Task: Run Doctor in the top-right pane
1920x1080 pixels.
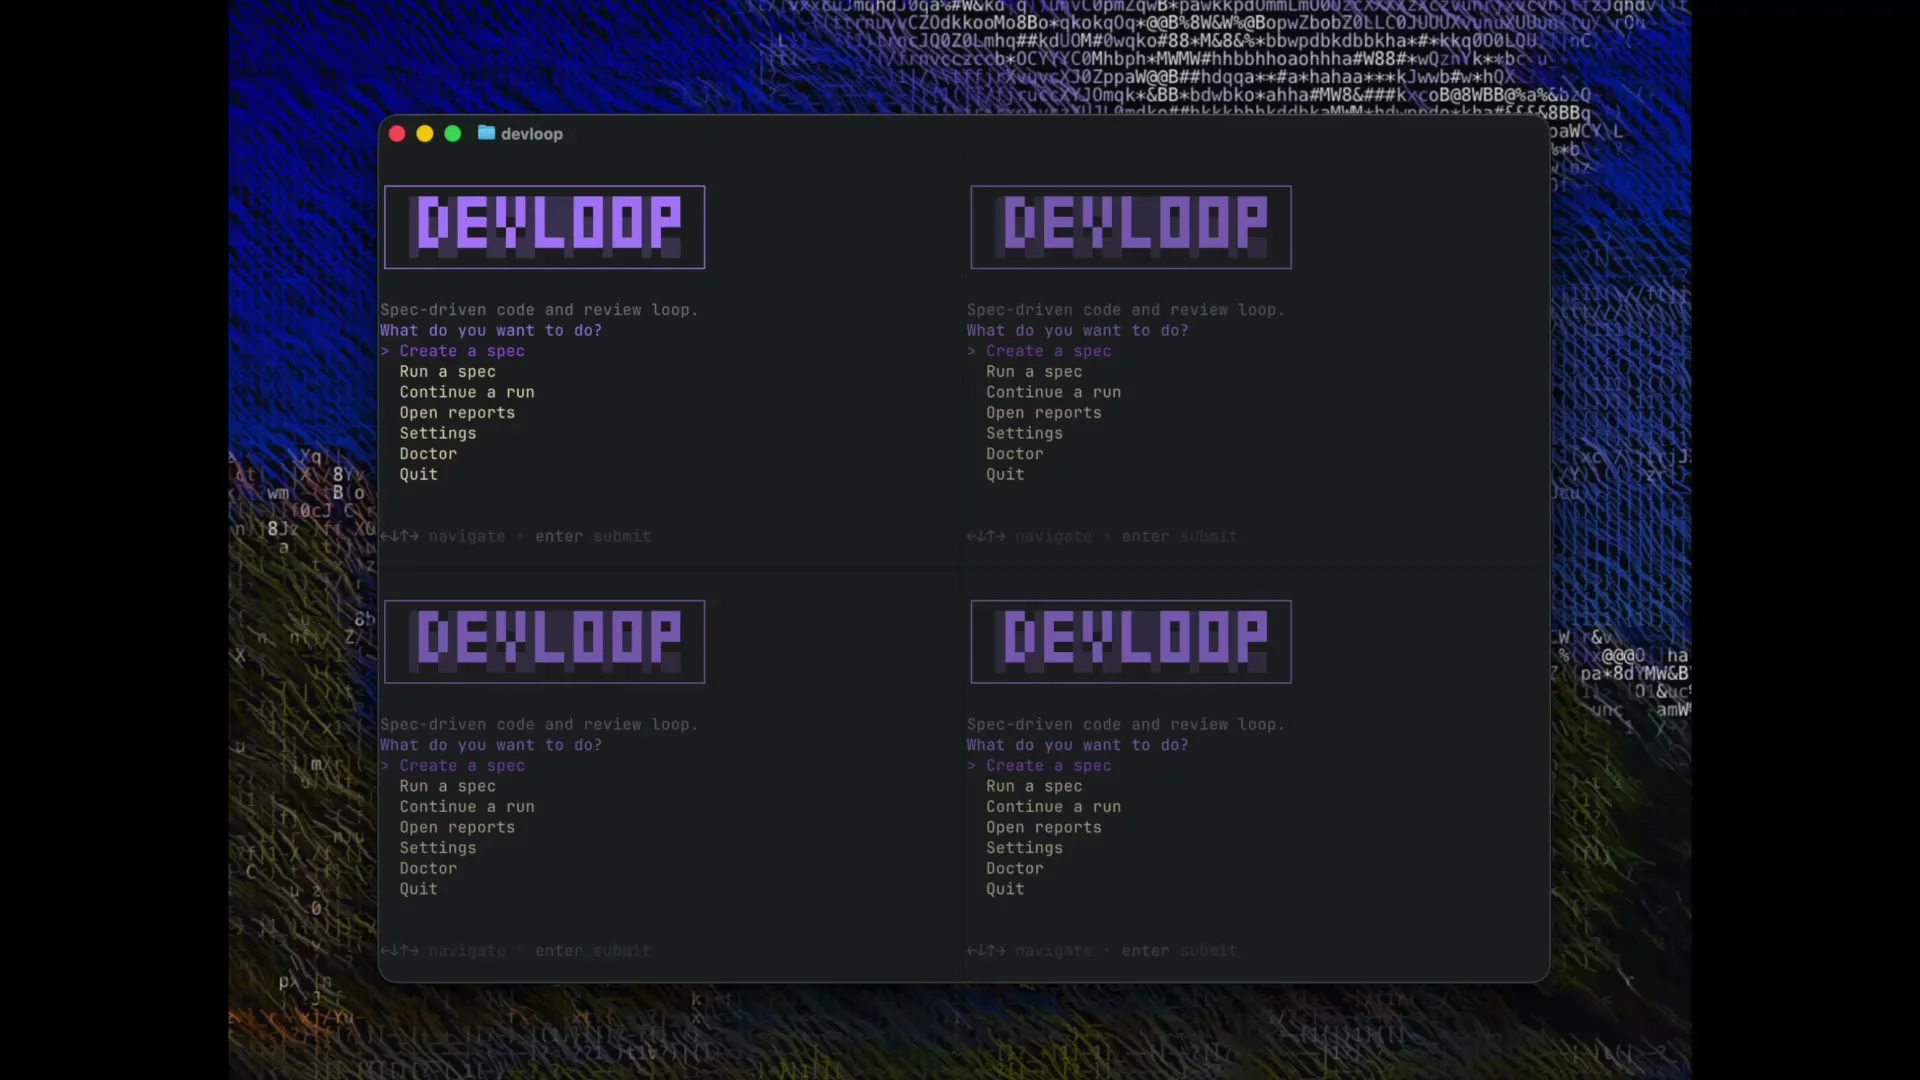Action: (x=1015, y=454)
